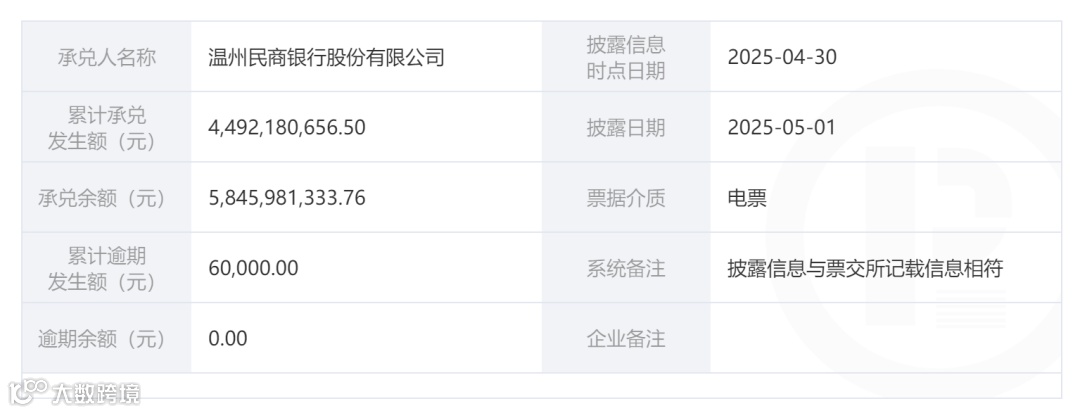The image size is (1080, 413).
Task: Click the balance value 5,845,981,333.76
Action: 287,198
